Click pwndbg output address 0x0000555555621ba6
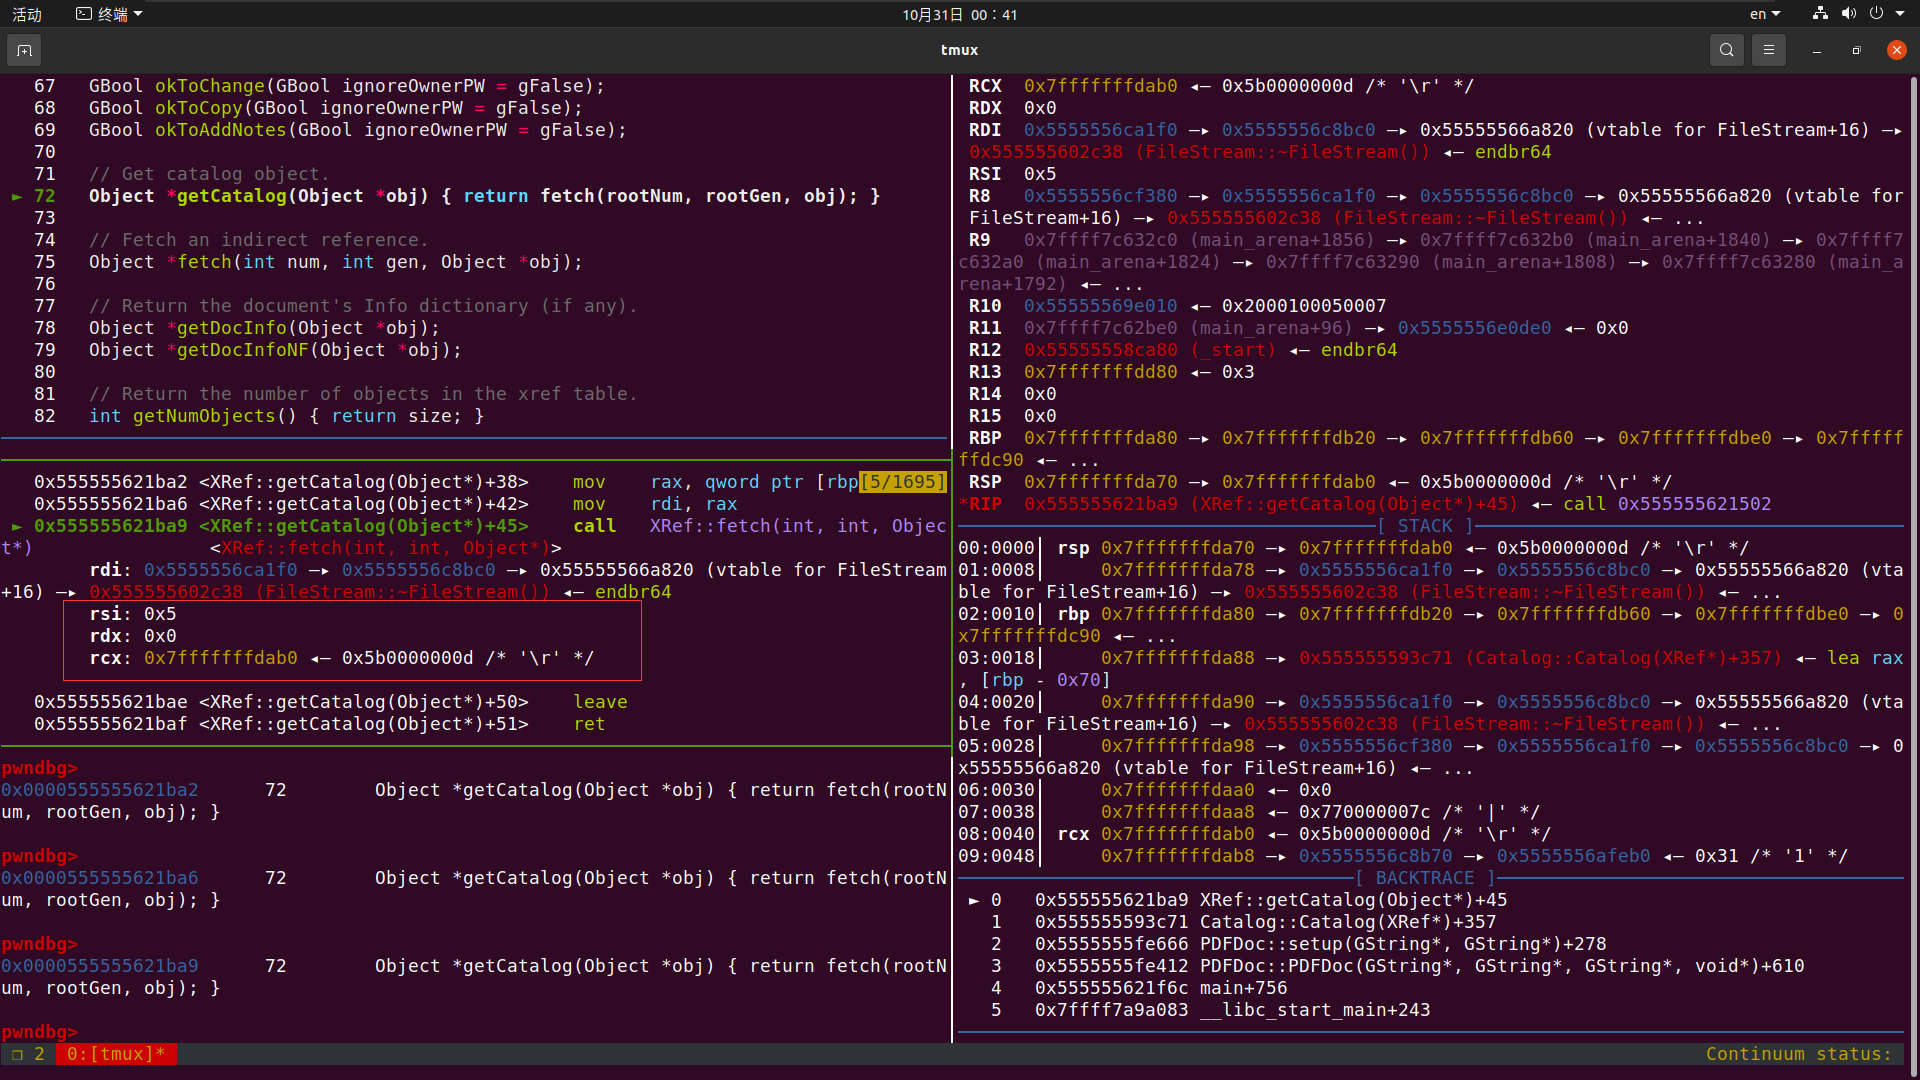Viewport: 1920px width, 1080px height. click(x=99, y=878)
